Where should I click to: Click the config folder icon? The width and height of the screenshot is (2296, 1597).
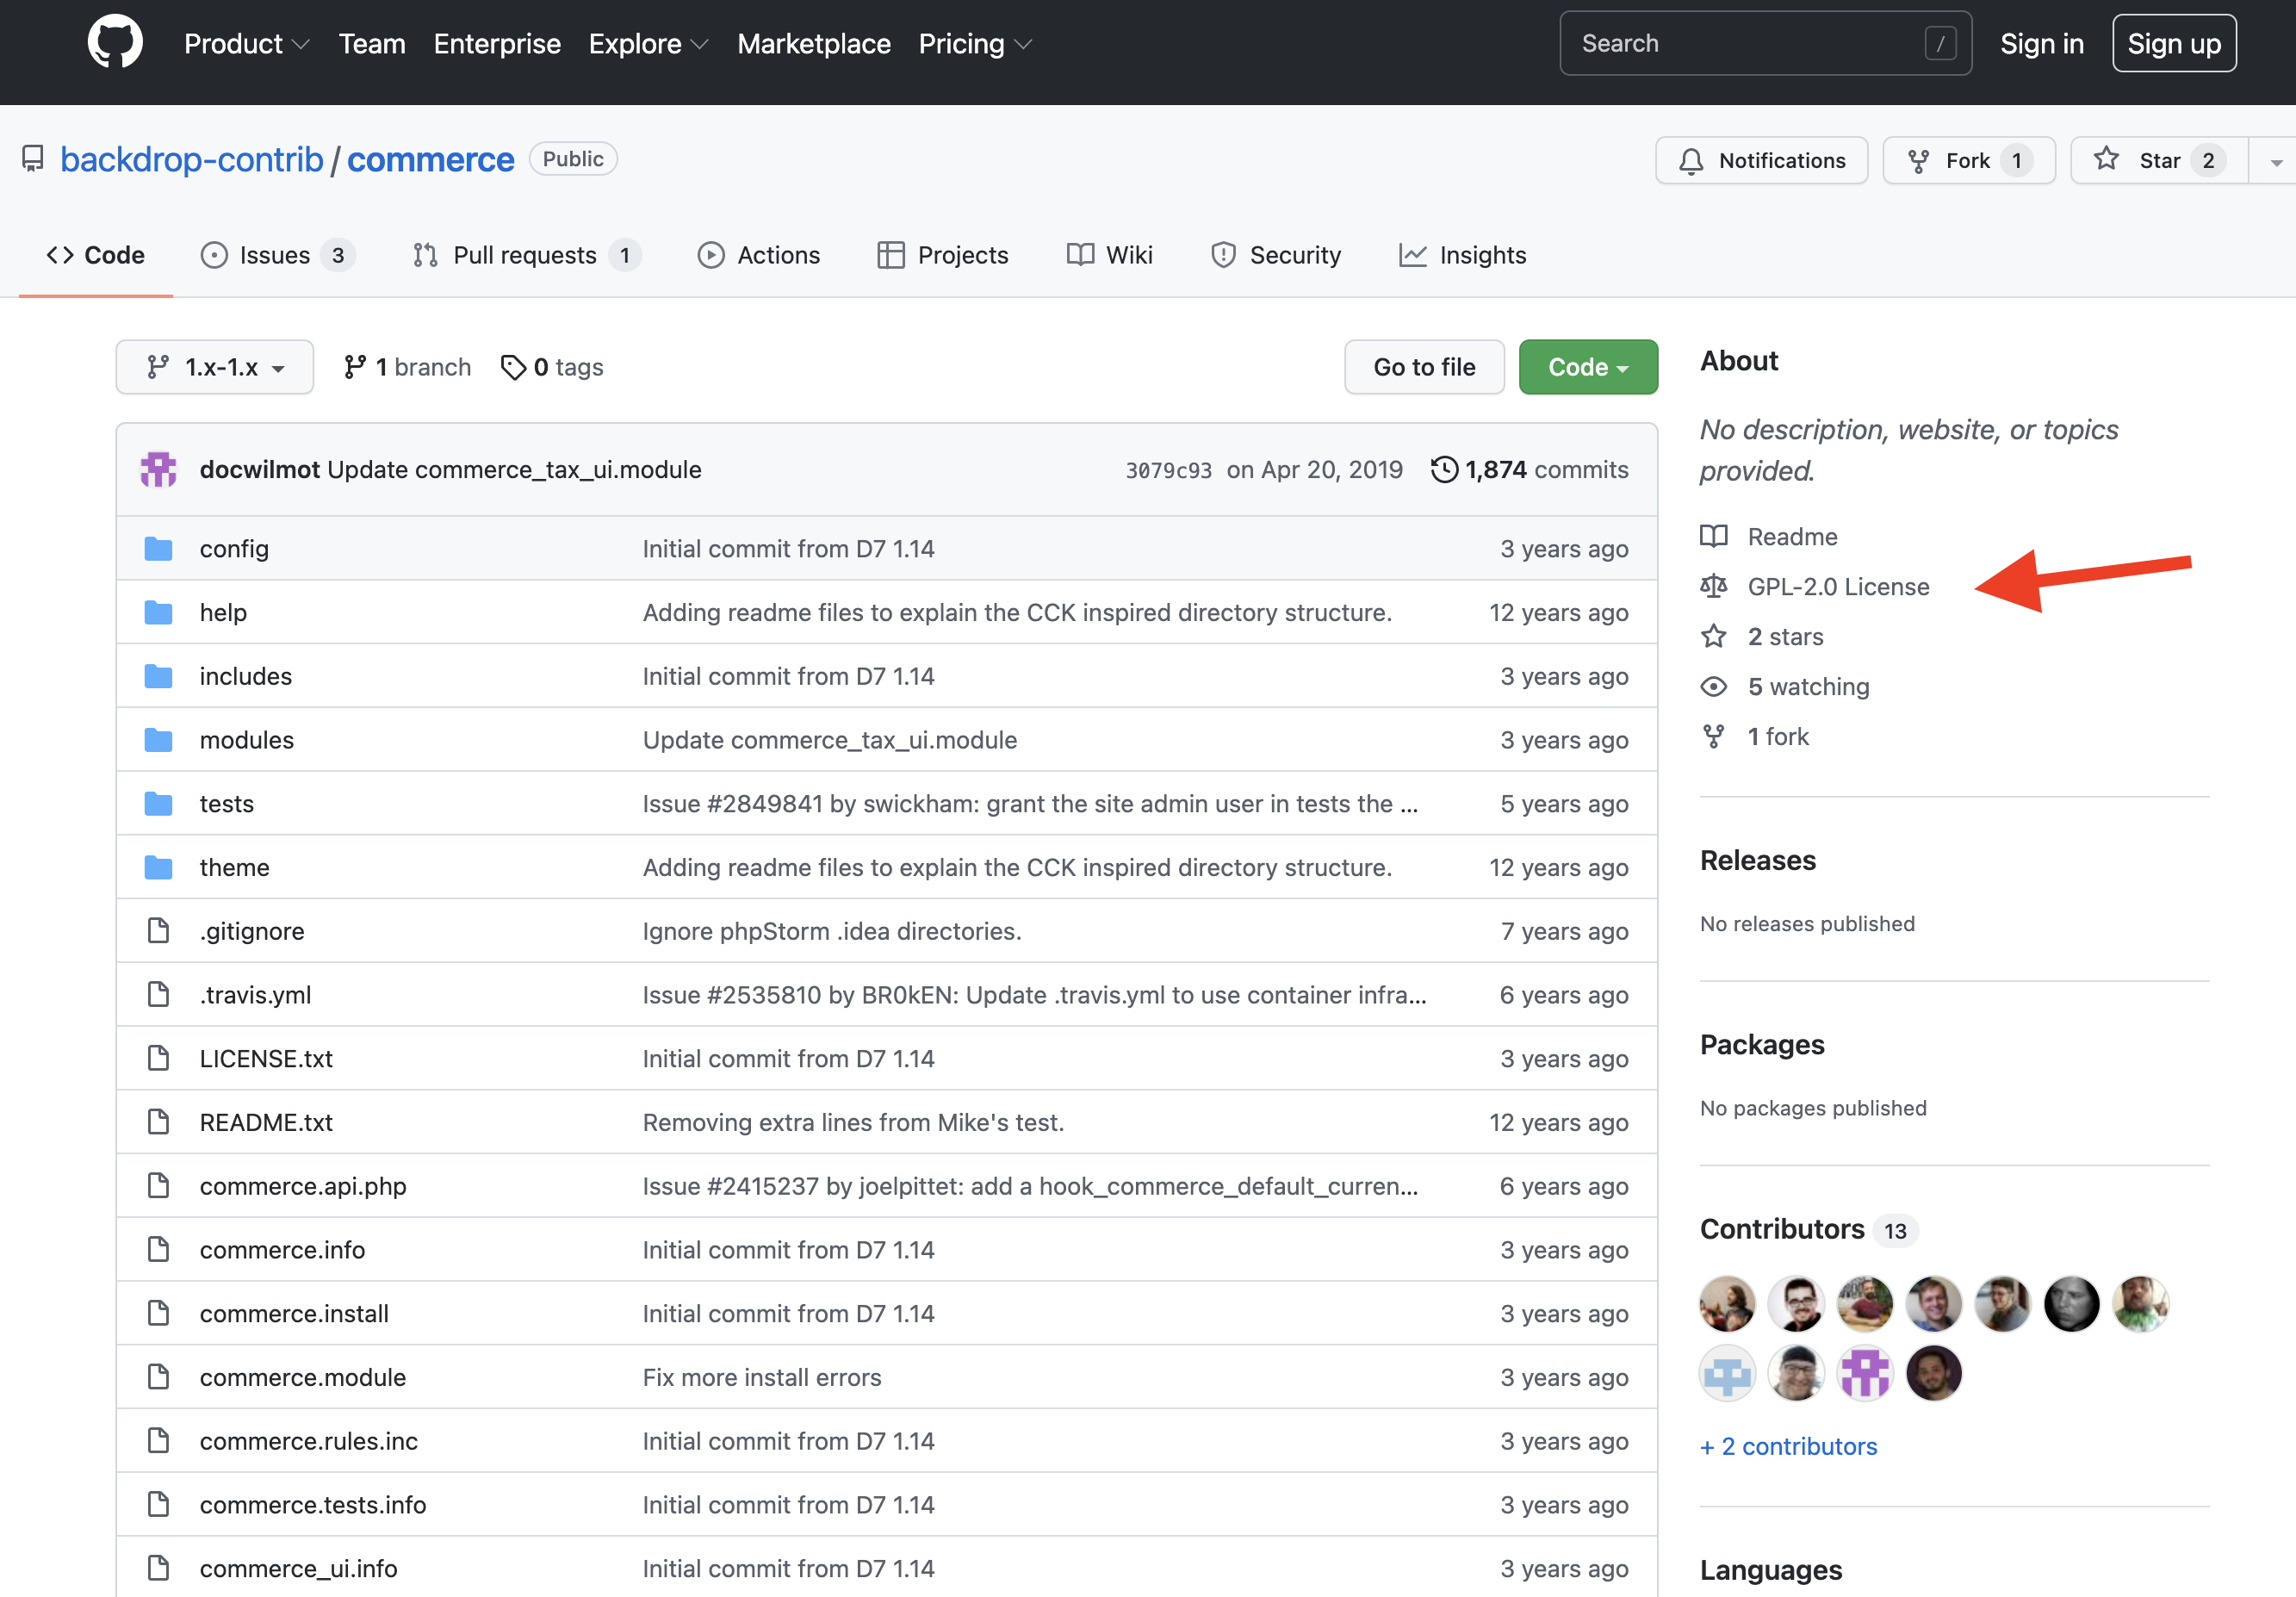(158, 548)
